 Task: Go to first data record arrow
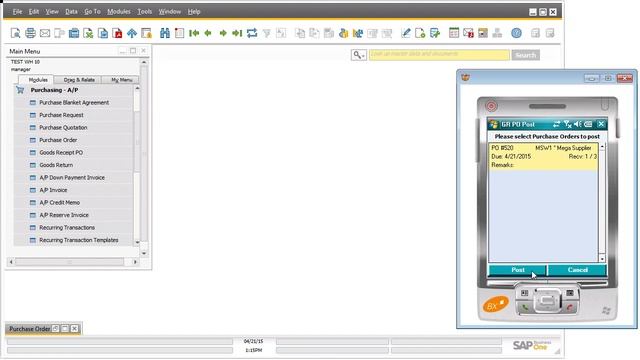[194, 33]
